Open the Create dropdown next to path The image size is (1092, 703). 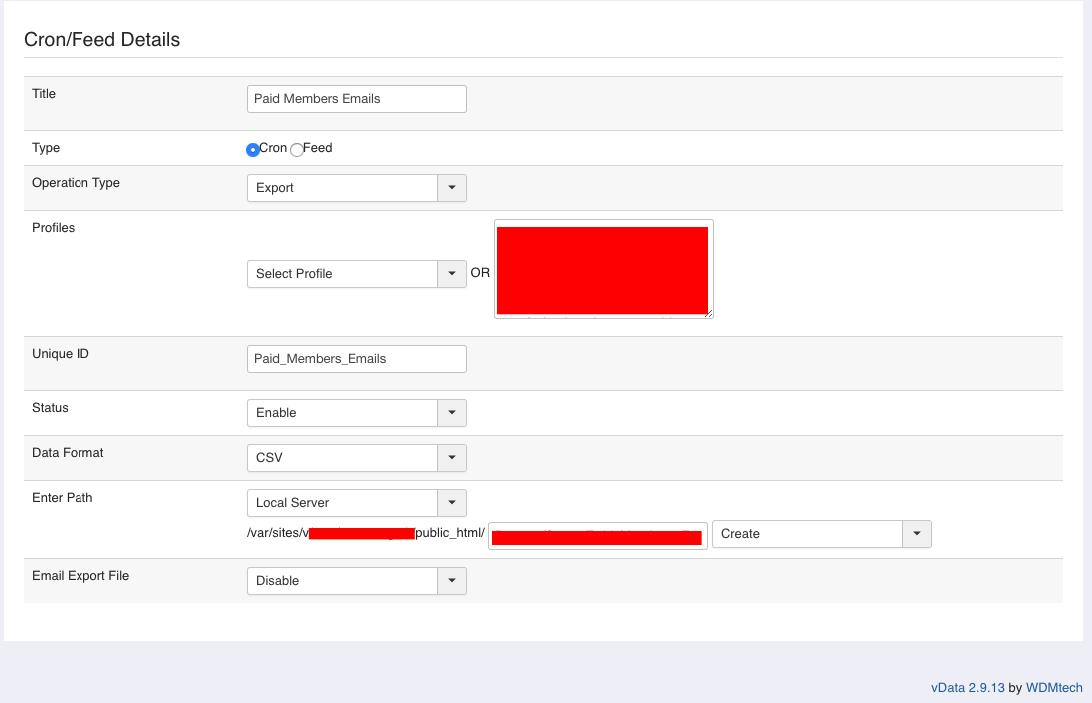[x=822, y=534]
